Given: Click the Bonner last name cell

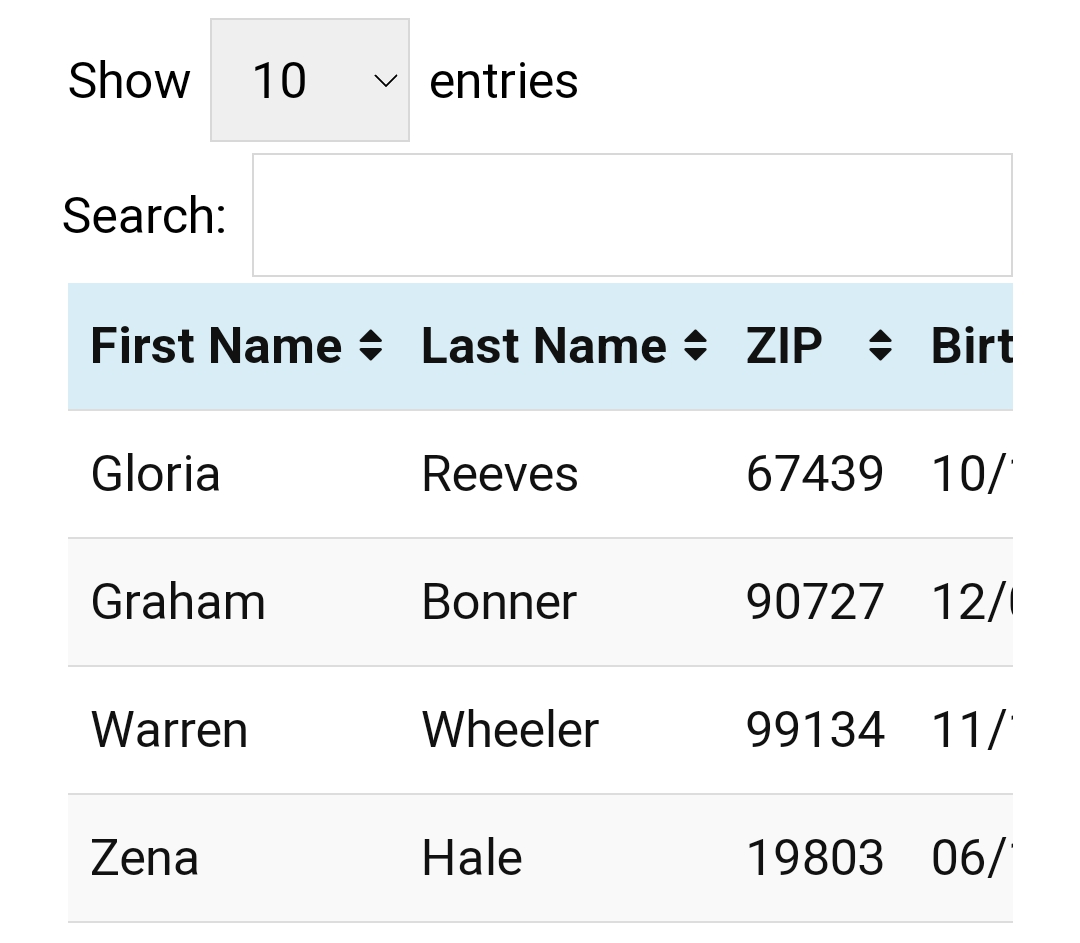Looking at the screenshot, I should tap(499, 602).
